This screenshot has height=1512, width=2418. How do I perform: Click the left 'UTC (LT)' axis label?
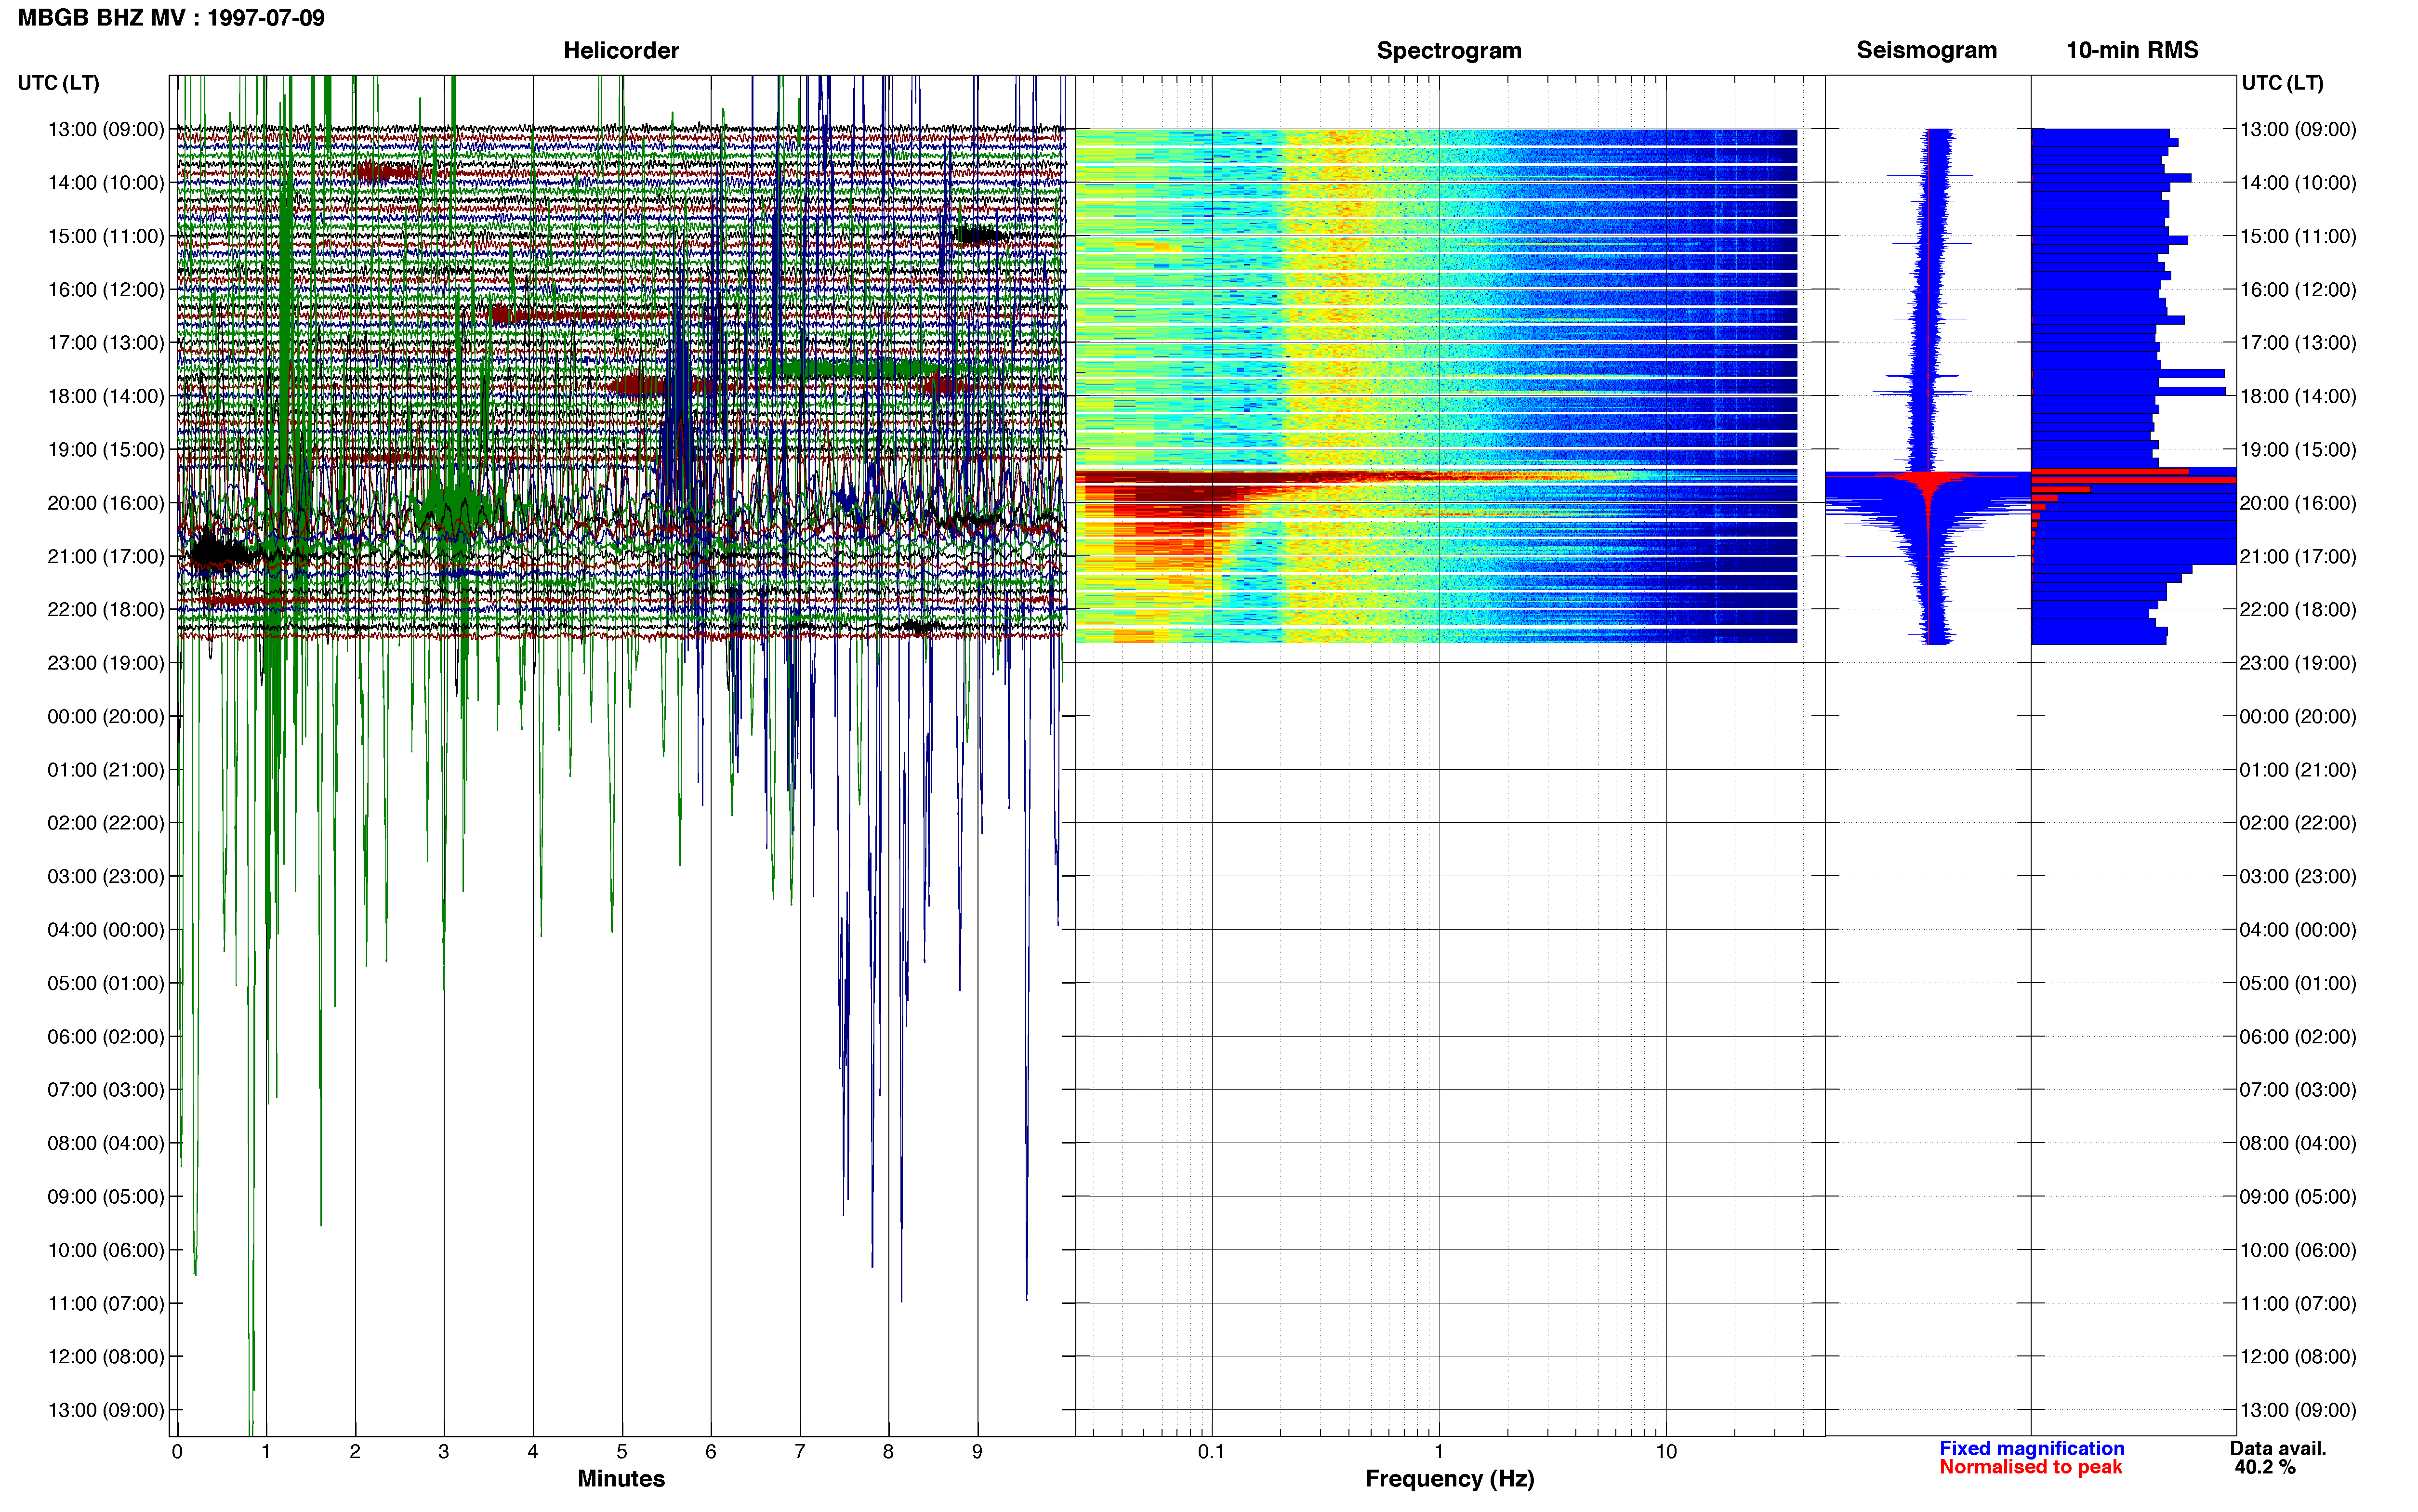[x=58, y=83]
